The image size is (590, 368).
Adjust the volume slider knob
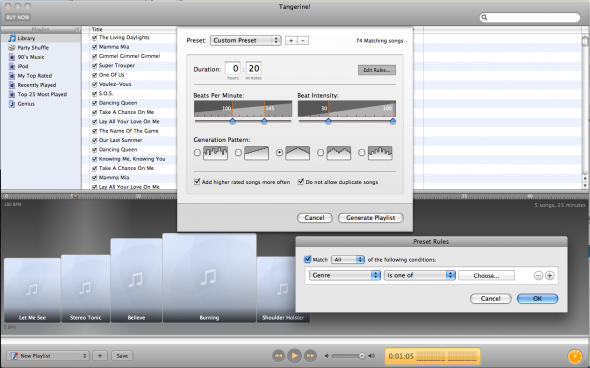click(x=362, y=356)
